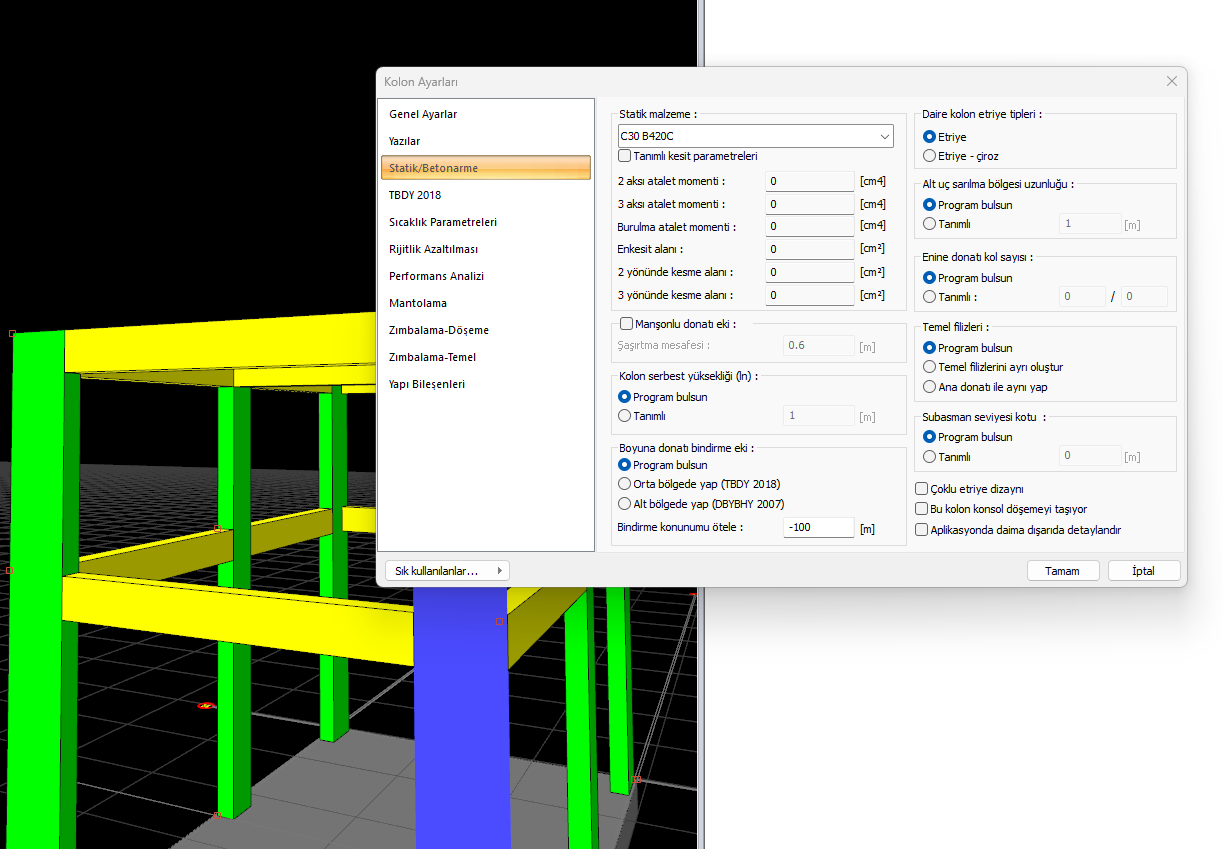Check the Çoklu etriye dizaynı option
The height and width of the screenshot is (849, 1223).
click(x=922, y=489)
